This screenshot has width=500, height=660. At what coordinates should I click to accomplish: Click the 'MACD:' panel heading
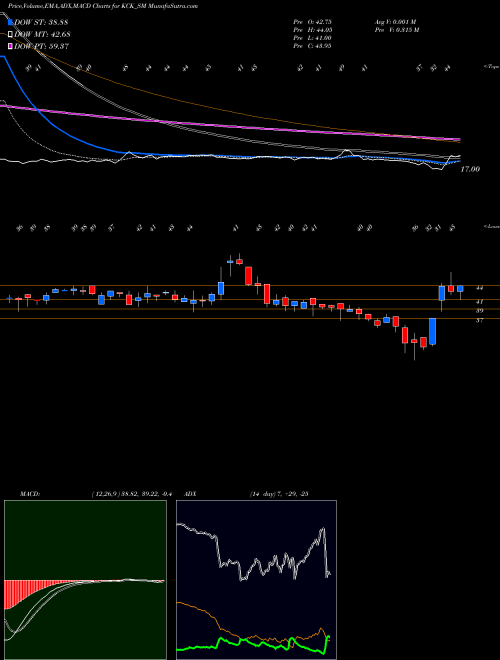[x=29, y=494]
